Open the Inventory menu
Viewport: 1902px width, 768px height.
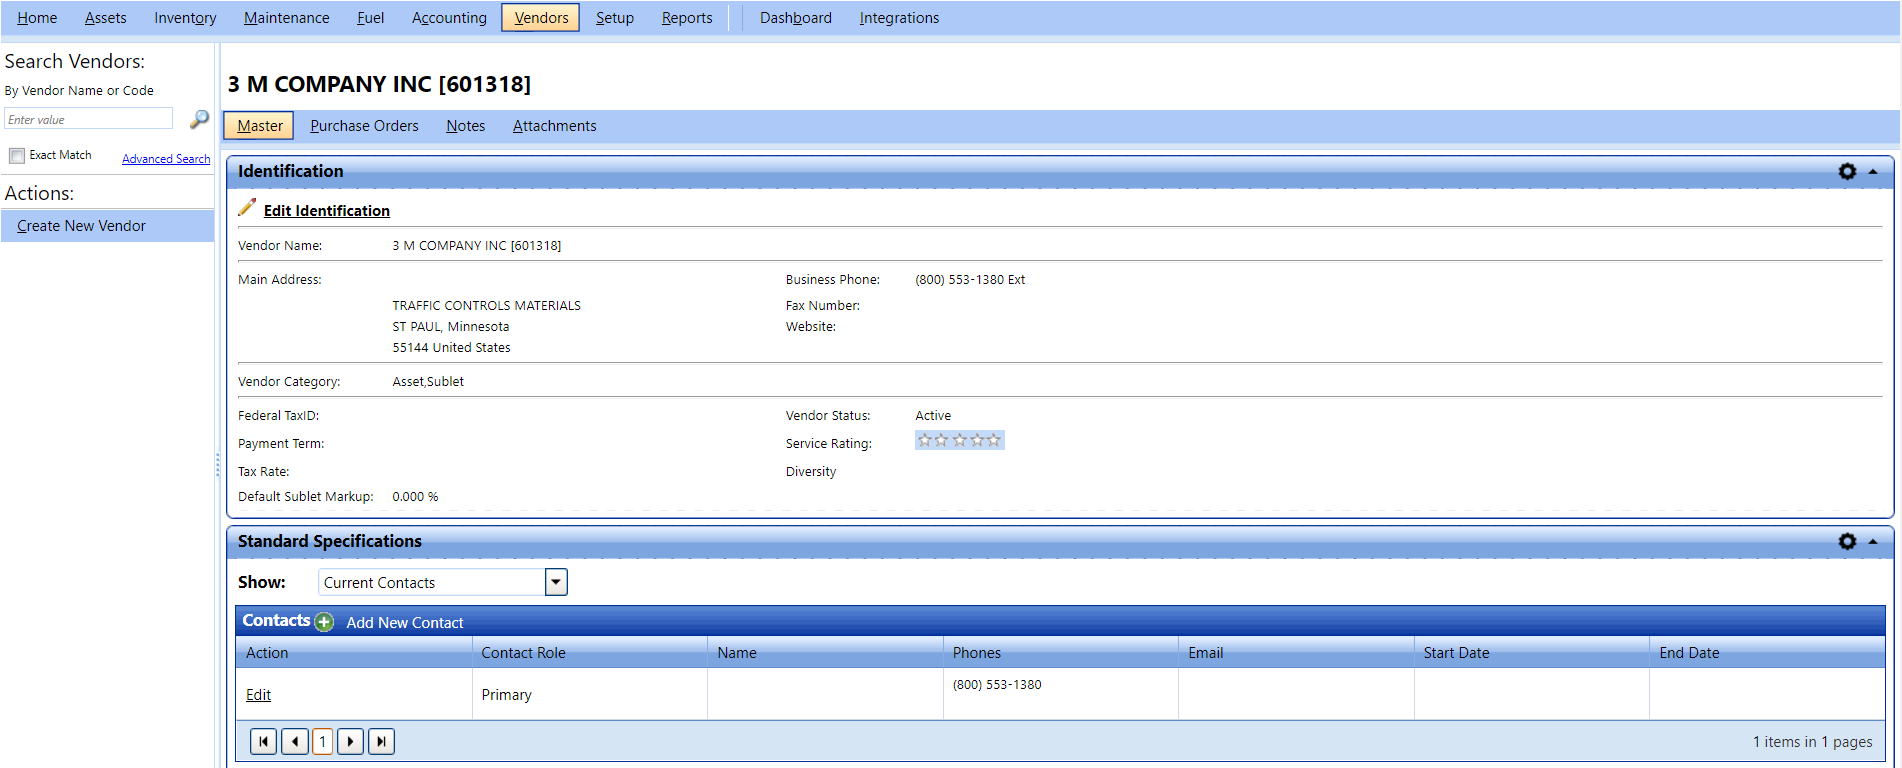tap(185, 18)
